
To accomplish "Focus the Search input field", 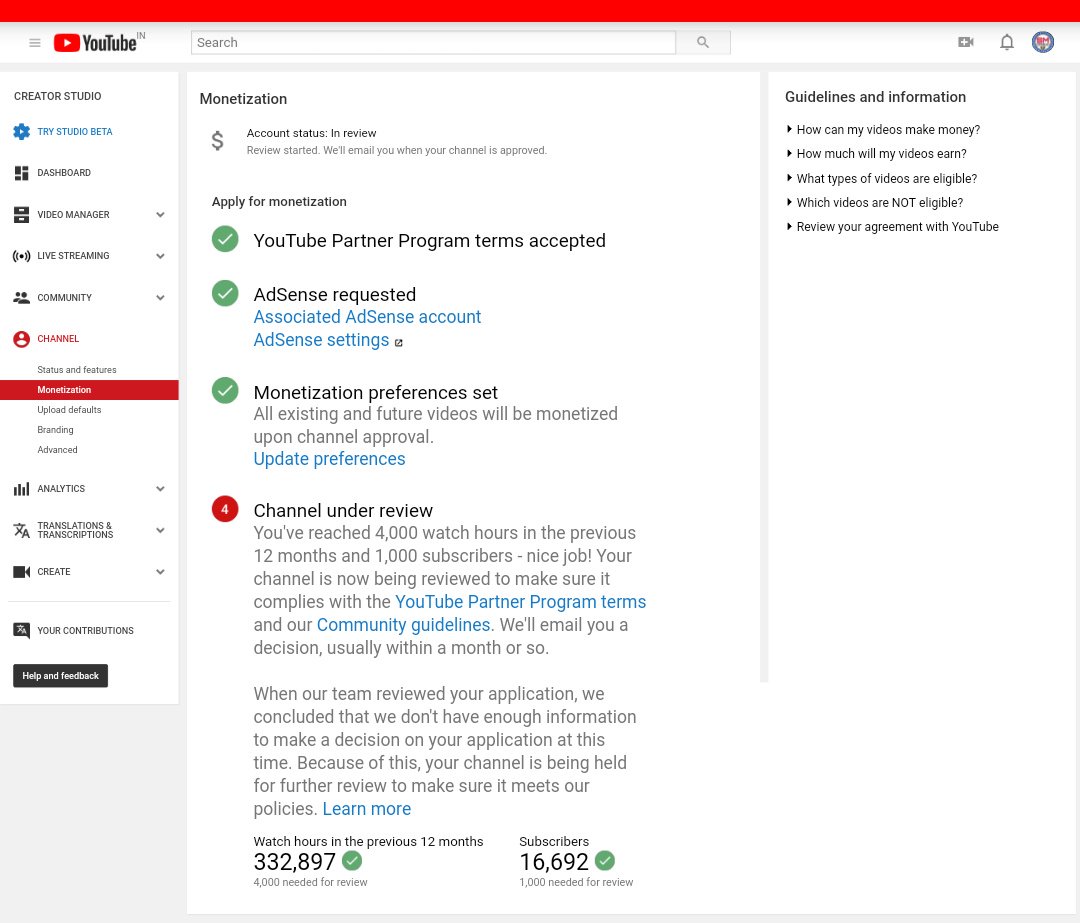I will pyautogui.click(x=433, y=42).
